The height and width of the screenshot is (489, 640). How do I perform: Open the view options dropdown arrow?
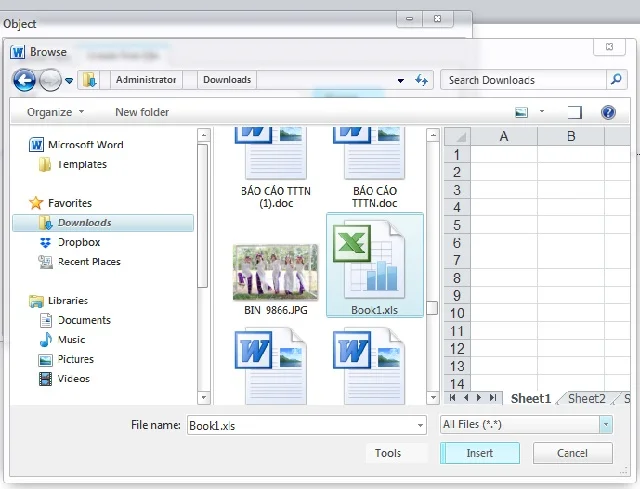(542, 111)
